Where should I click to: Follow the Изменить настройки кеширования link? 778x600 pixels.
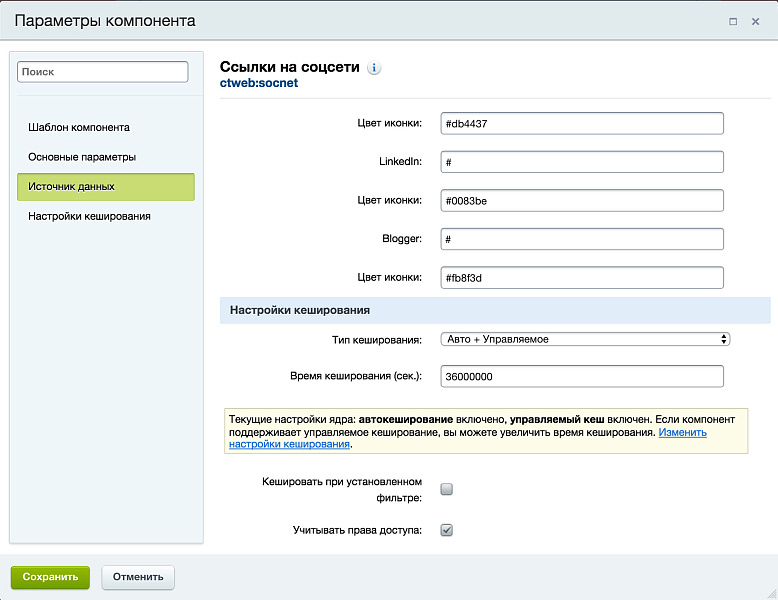(x=682, y=432)
